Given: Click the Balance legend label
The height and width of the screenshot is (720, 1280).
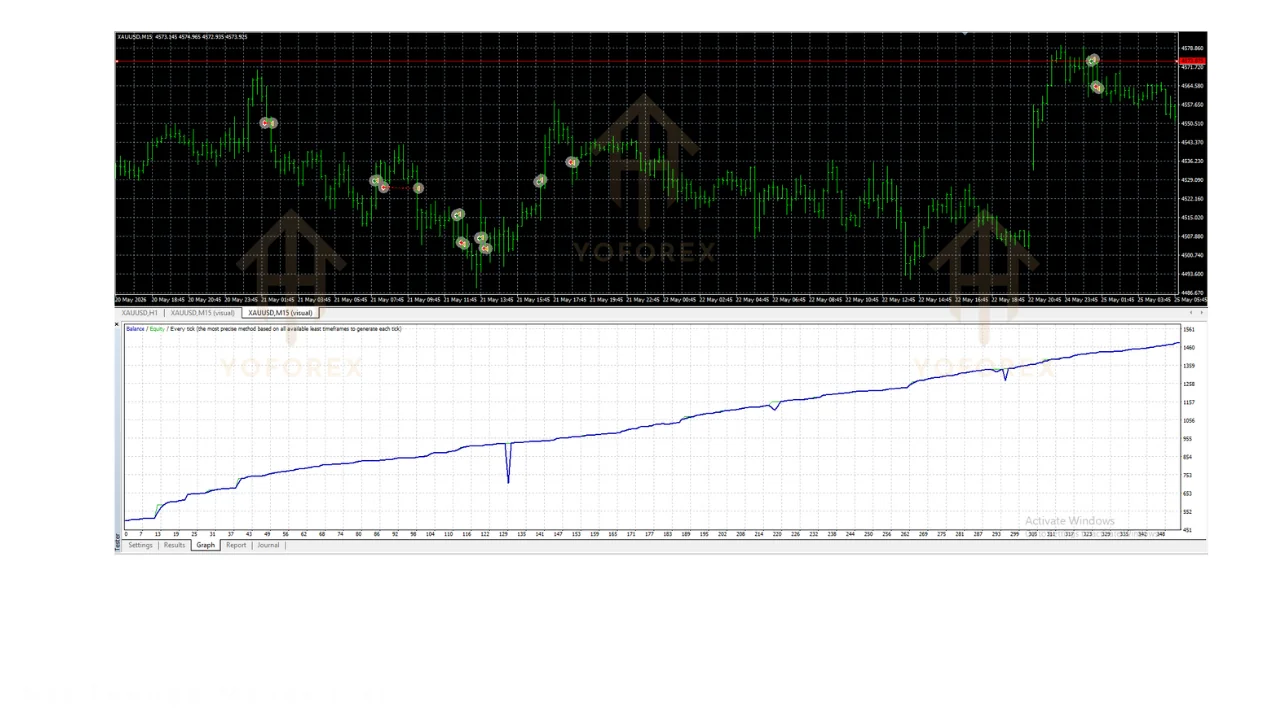Looking at the screenshot, I should pyautogui.click(x=135, y=329).
